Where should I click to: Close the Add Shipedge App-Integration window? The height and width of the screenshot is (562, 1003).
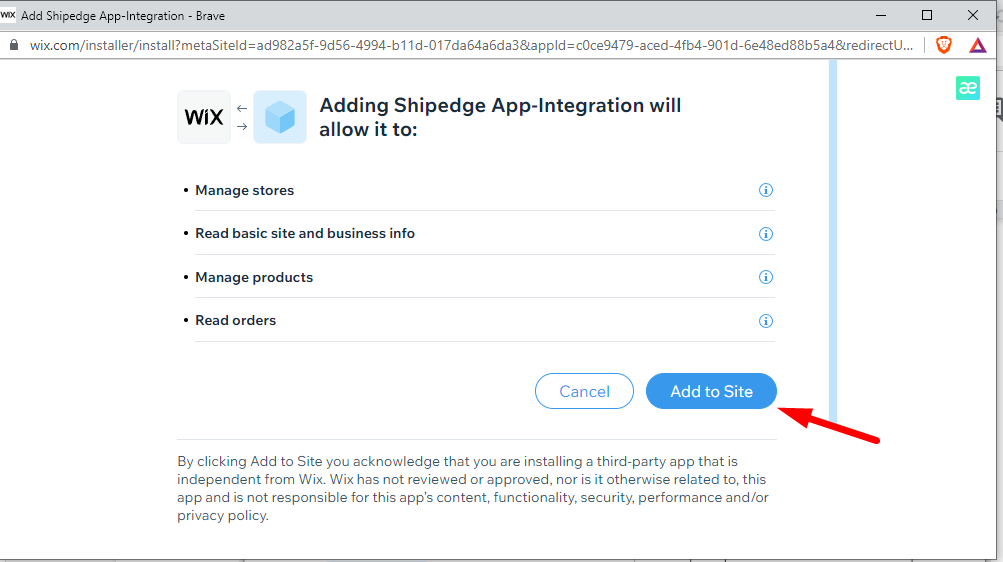point(973,15)
